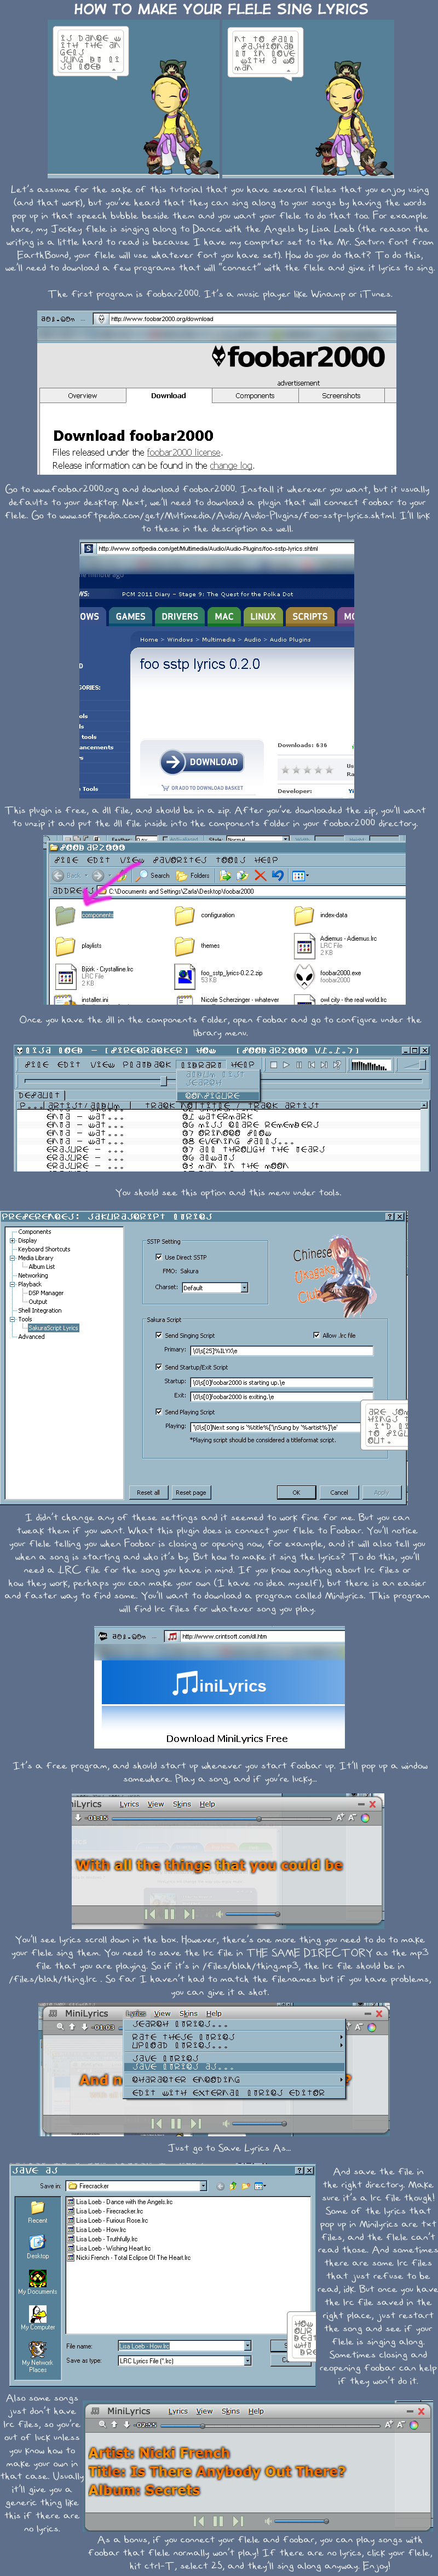The image size is (438, 2576).
Task: Open the configuration folder
Action: pyautogui.click(x=205, y=914)
